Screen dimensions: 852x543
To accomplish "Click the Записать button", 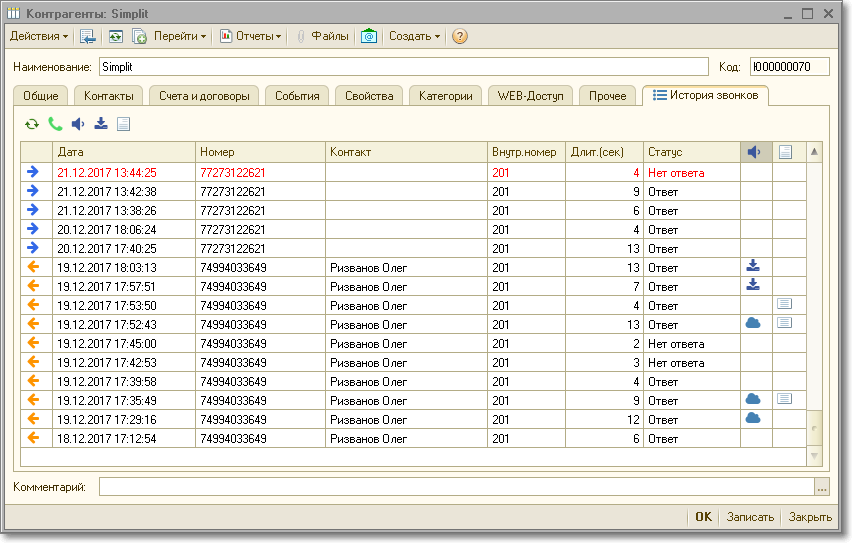I will 750,517.
